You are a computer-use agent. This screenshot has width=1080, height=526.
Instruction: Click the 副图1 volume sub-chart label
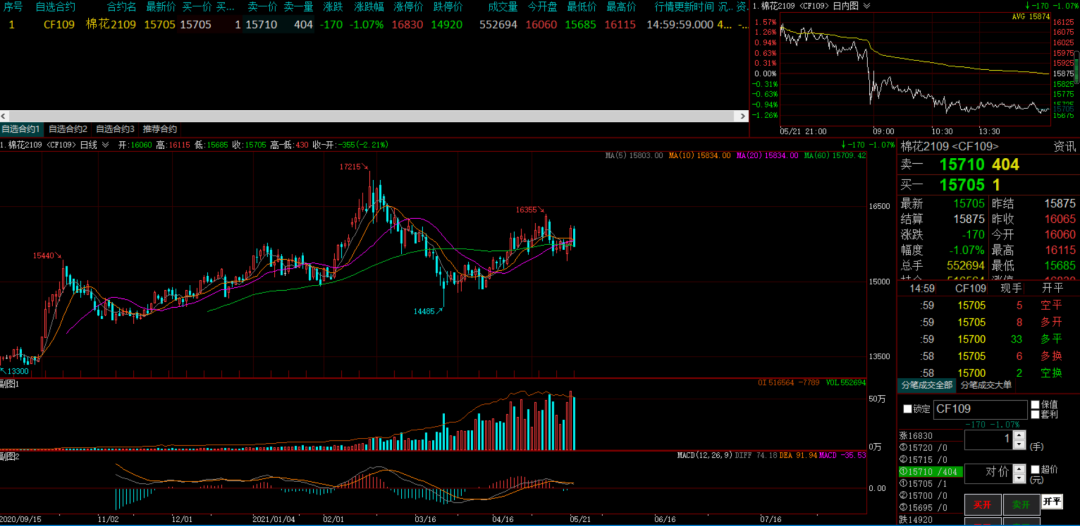click(9, 382)
